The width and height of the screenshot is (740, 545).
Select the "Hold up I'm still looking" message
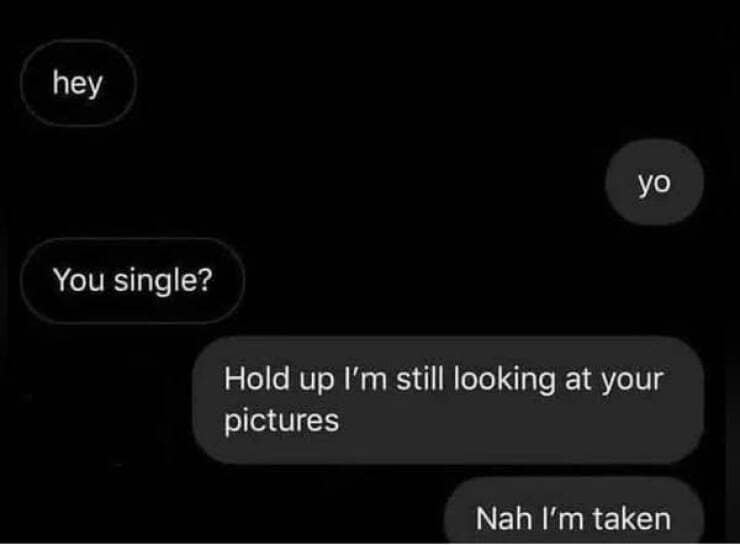pyautogui.click(x=448, y=400)
